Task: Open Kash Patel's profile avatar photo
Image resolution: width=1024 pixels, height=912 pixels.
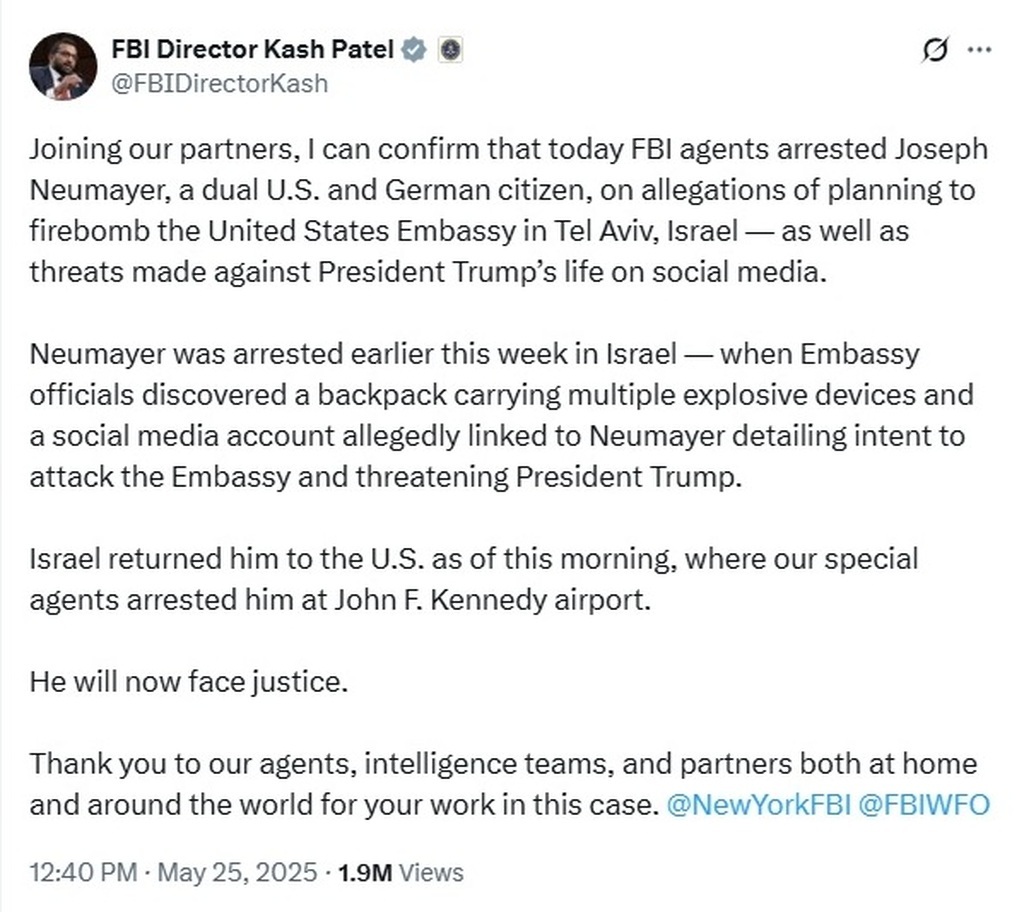Action: [63, 66]
